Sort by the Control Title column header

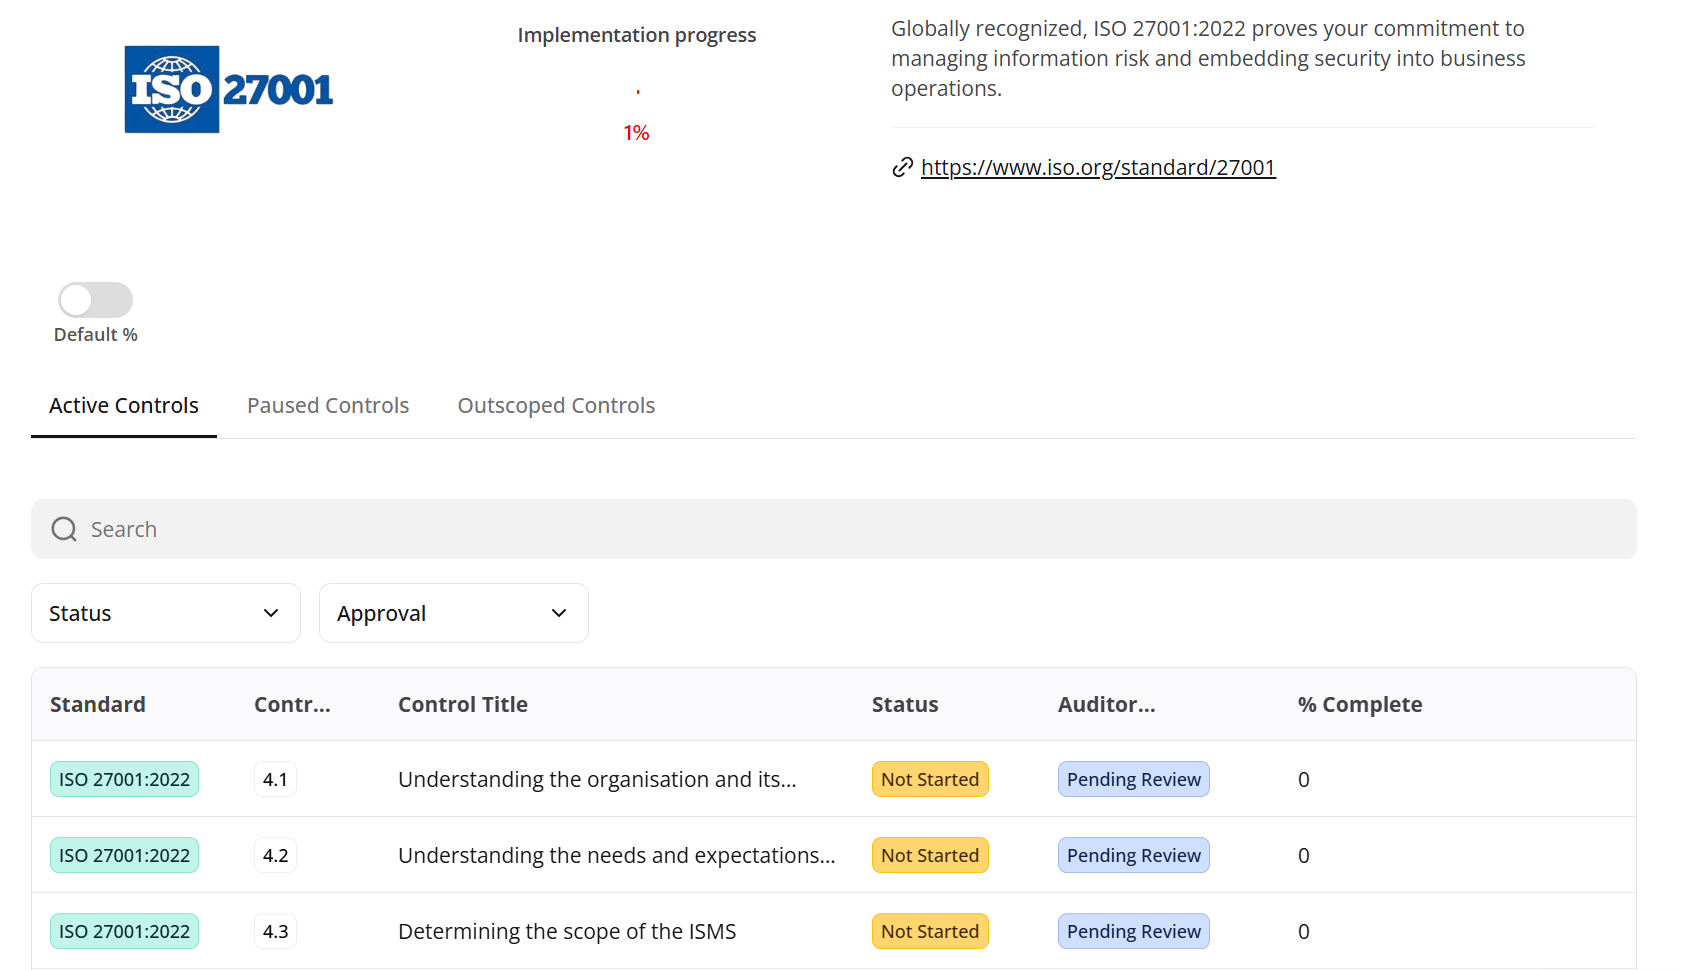click(462, 705)
